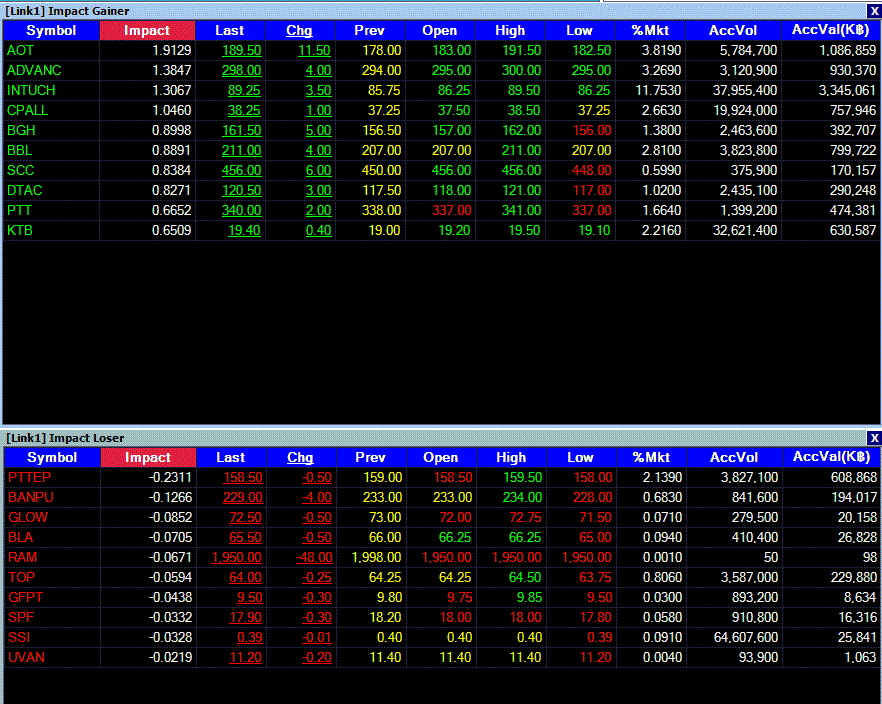Click INTUCH AccVal 3,345,061
This screenshot has width=882, height=704.
click(847, 90)
